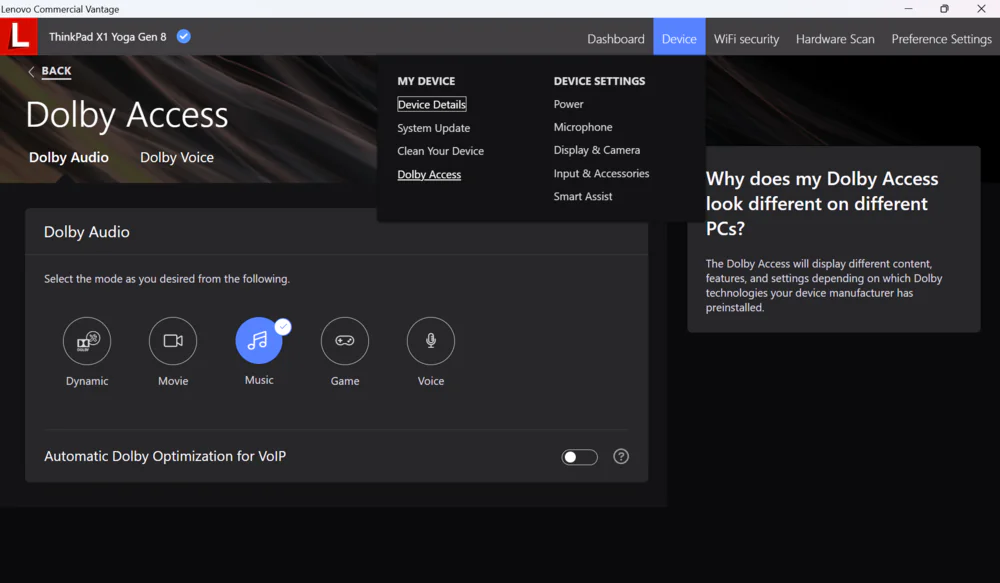Open Microphone device settings
This screenshot has height=583, width=1000.
click(583, 127)
